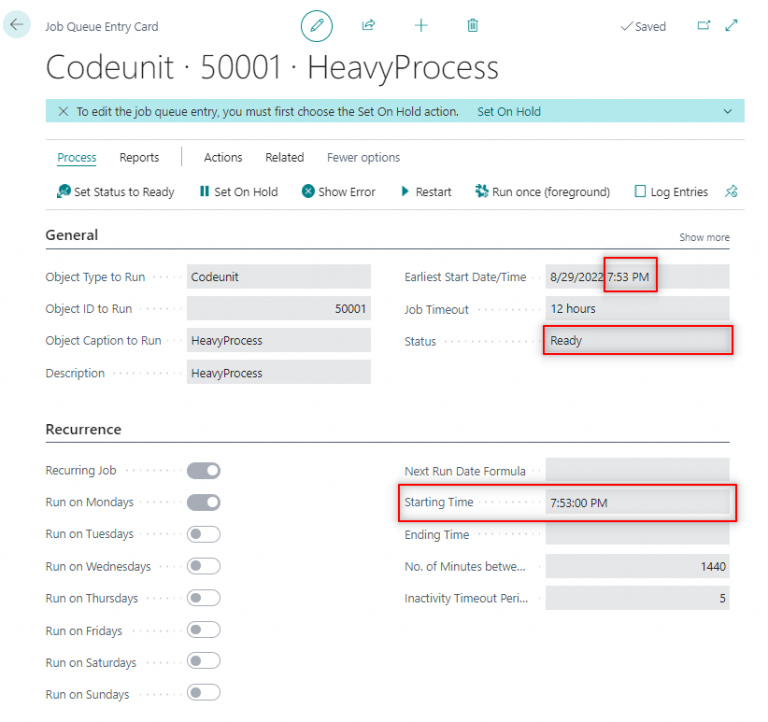
Task: Click the trash delete icon
Action: tap(473, 26)
